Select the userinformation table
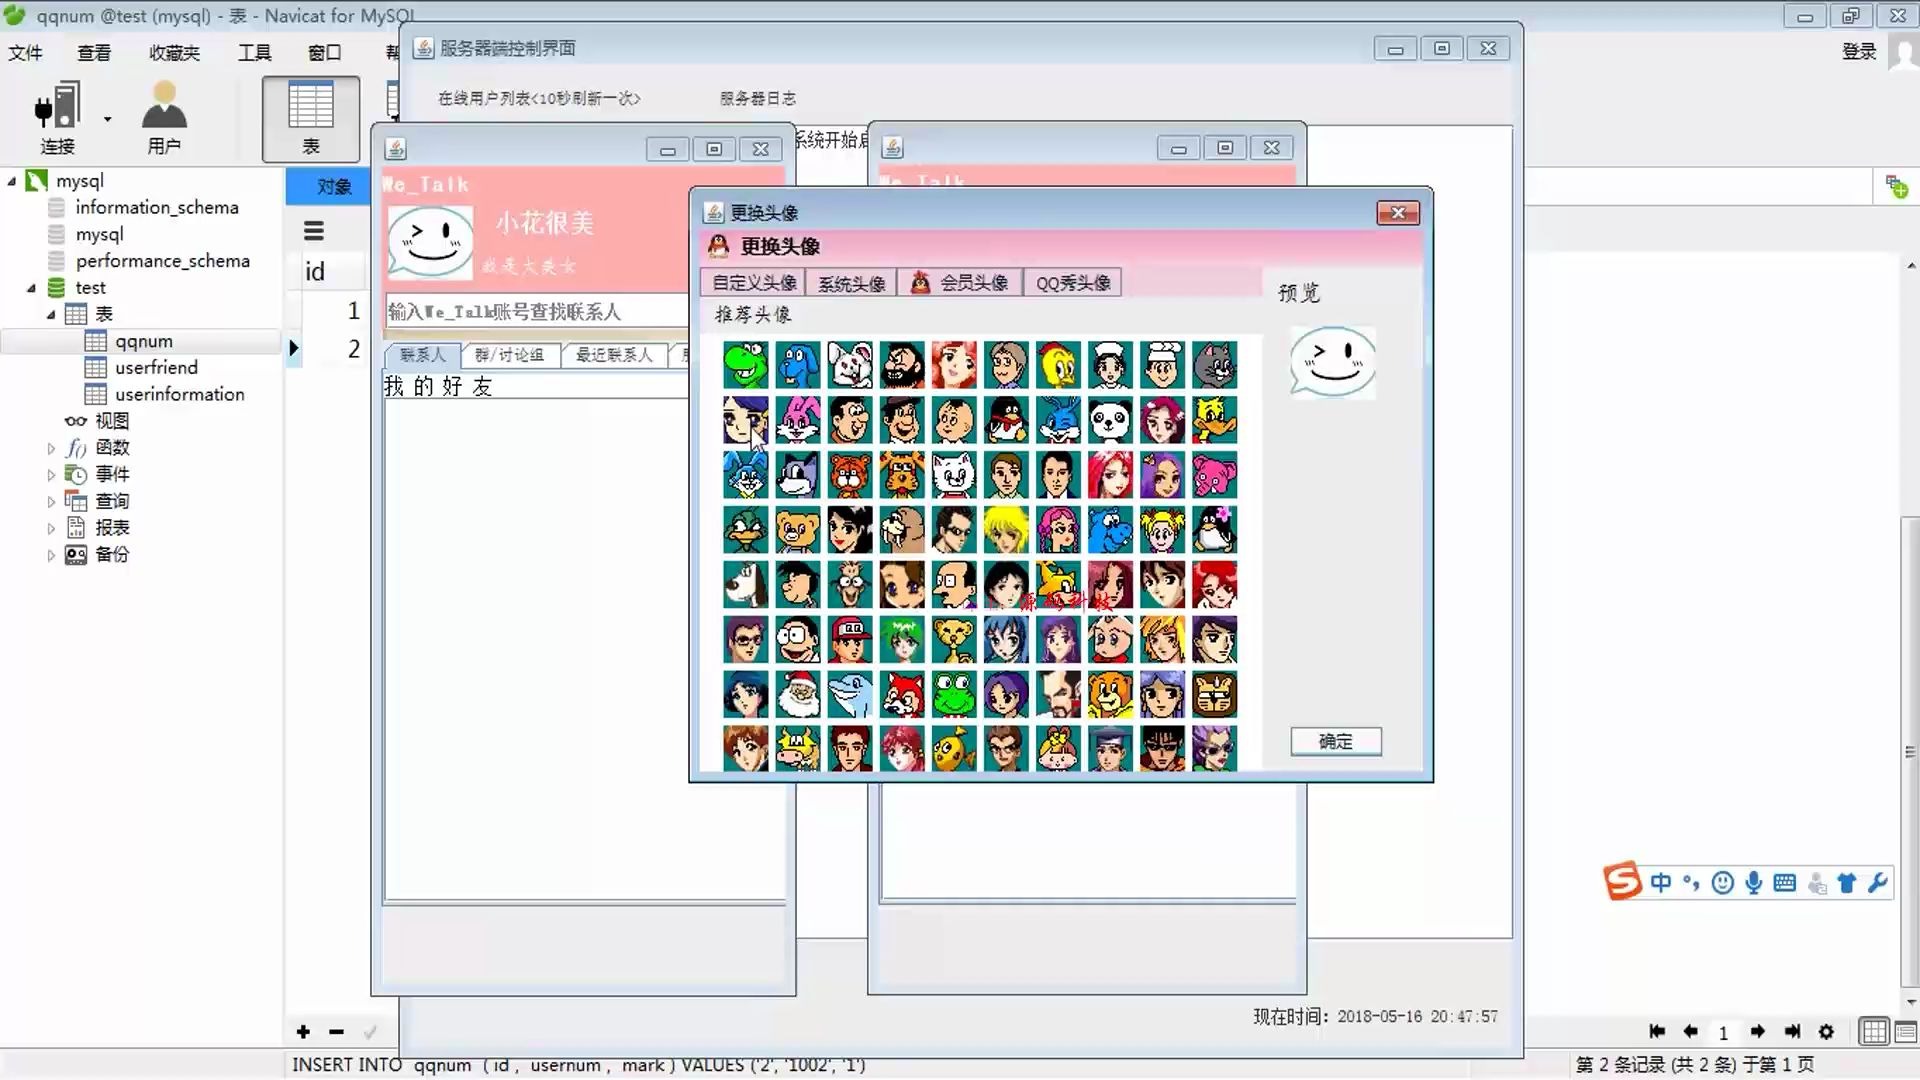 179,394
